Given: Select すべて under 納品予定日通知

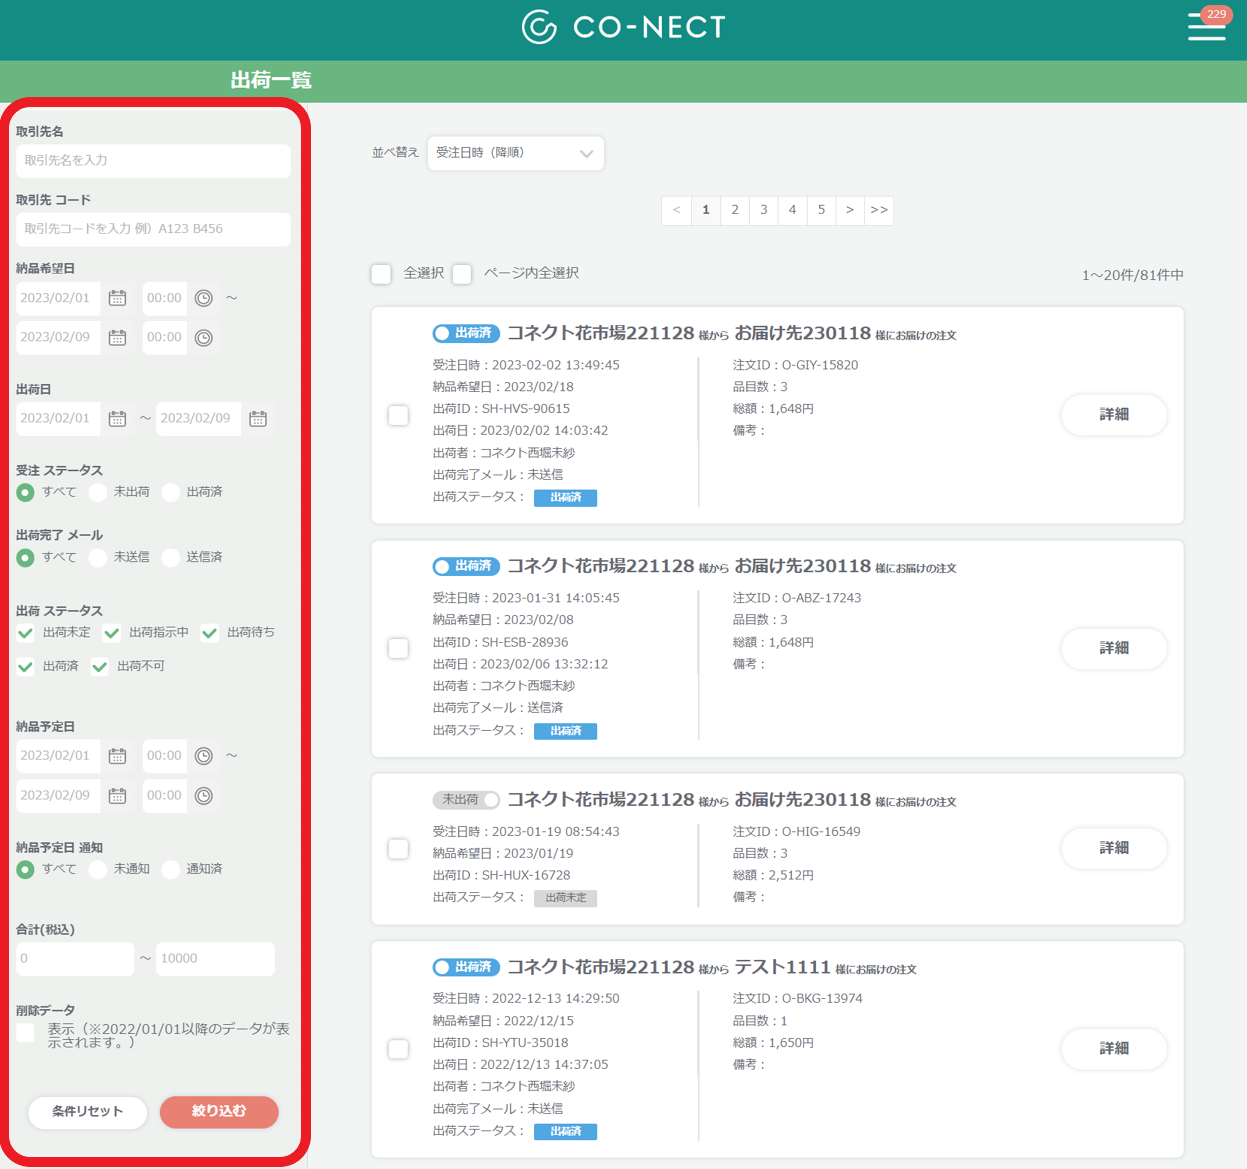Looking at the screenshot, I should tap(26, 869).
